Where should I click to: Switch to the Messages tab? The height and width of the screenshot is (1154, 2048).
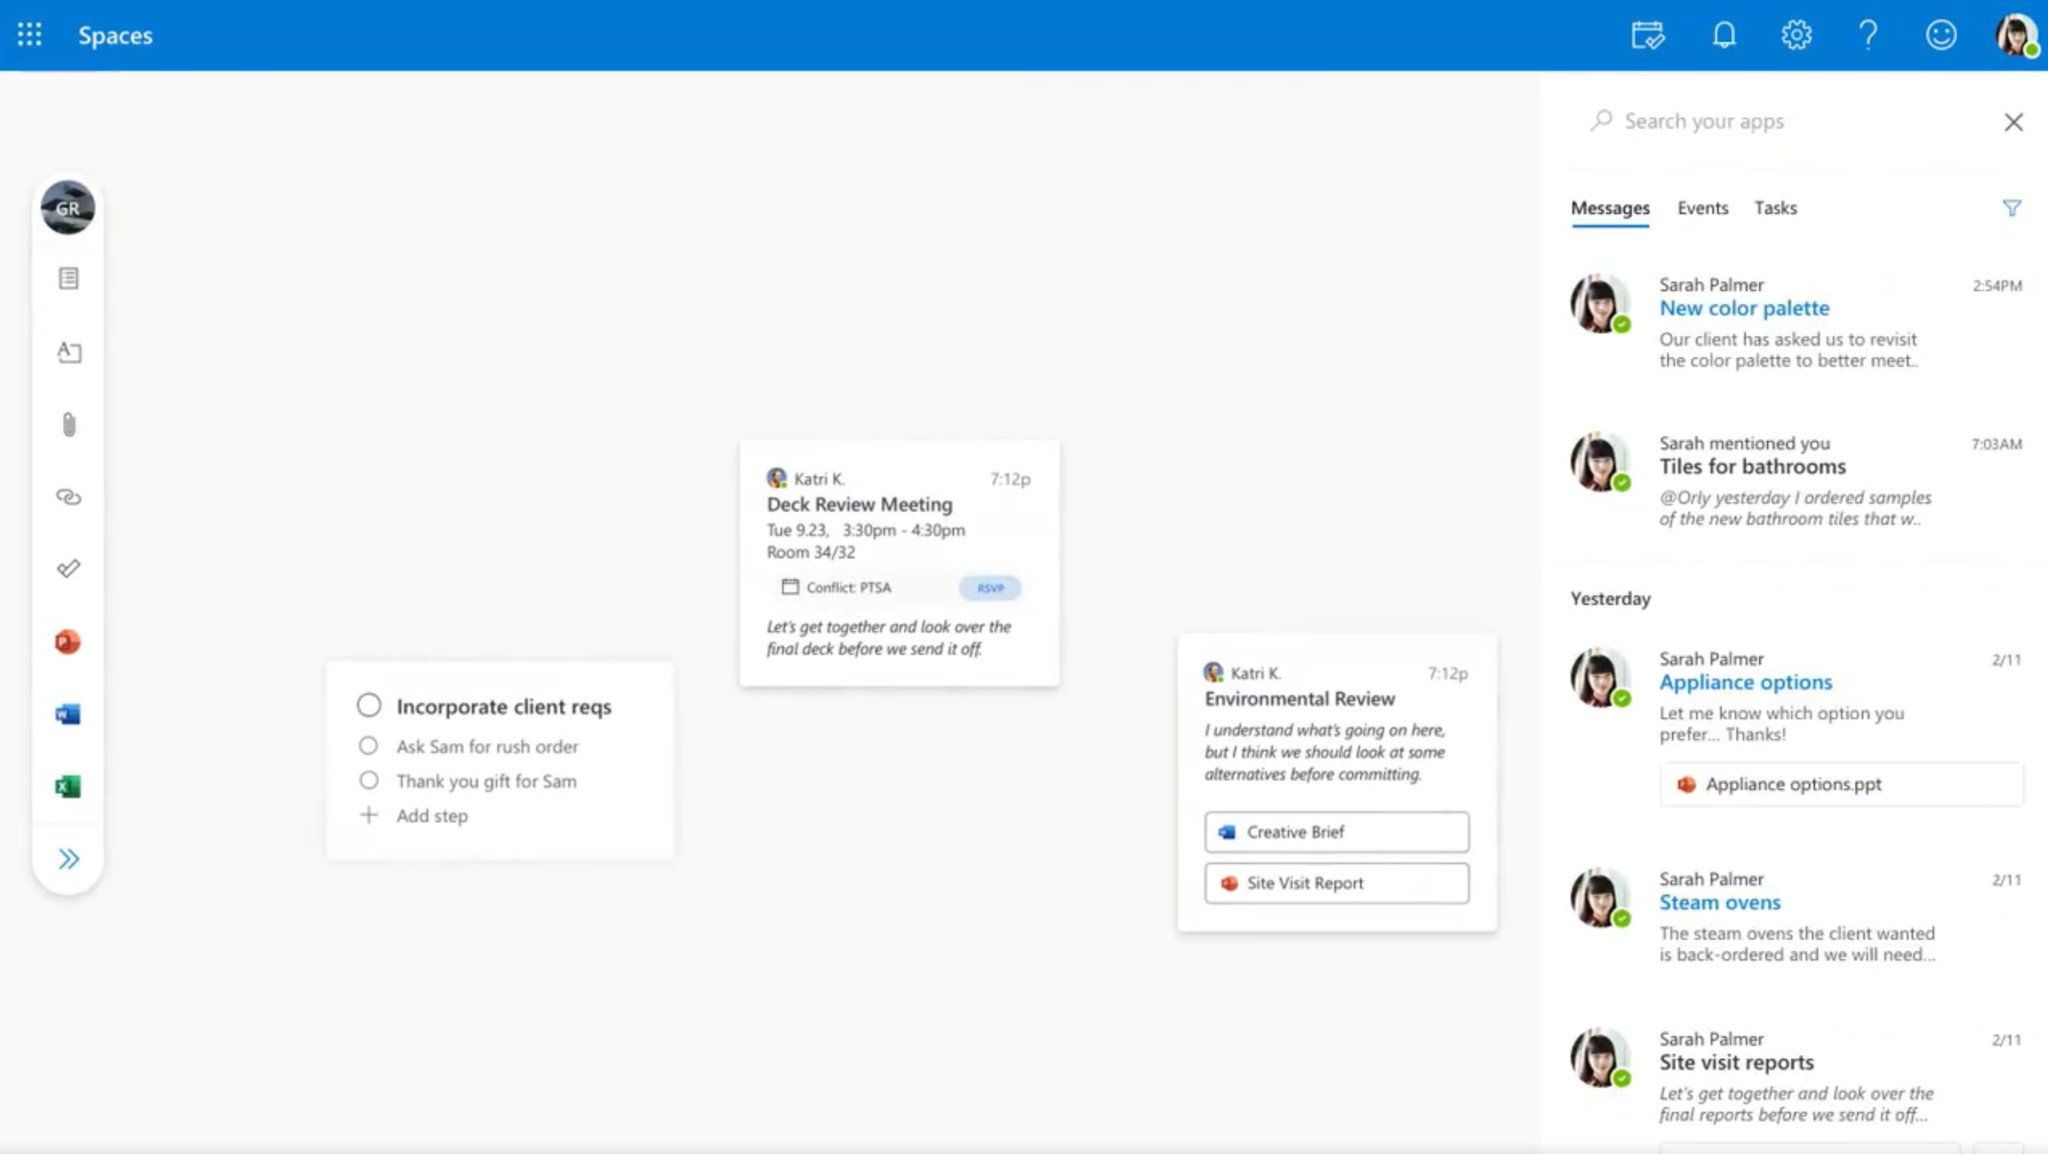coord(1610,208)
